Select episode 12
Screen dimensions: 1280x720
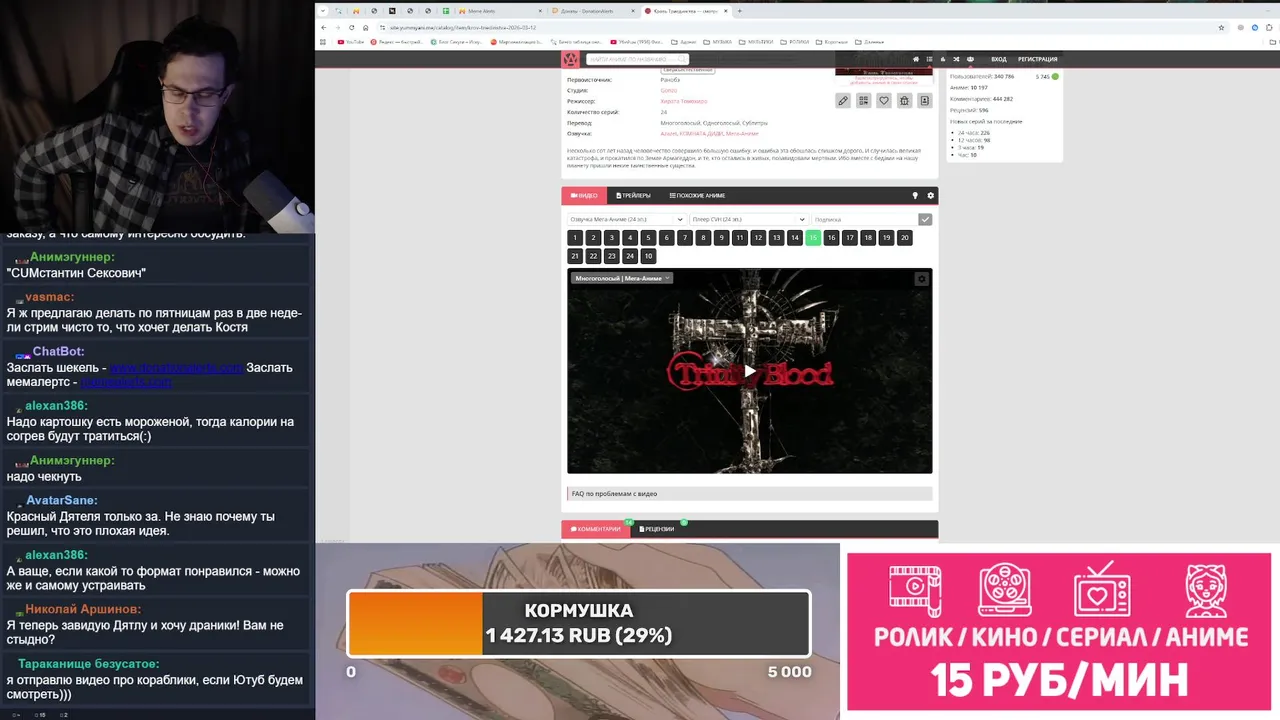point(758,238)
